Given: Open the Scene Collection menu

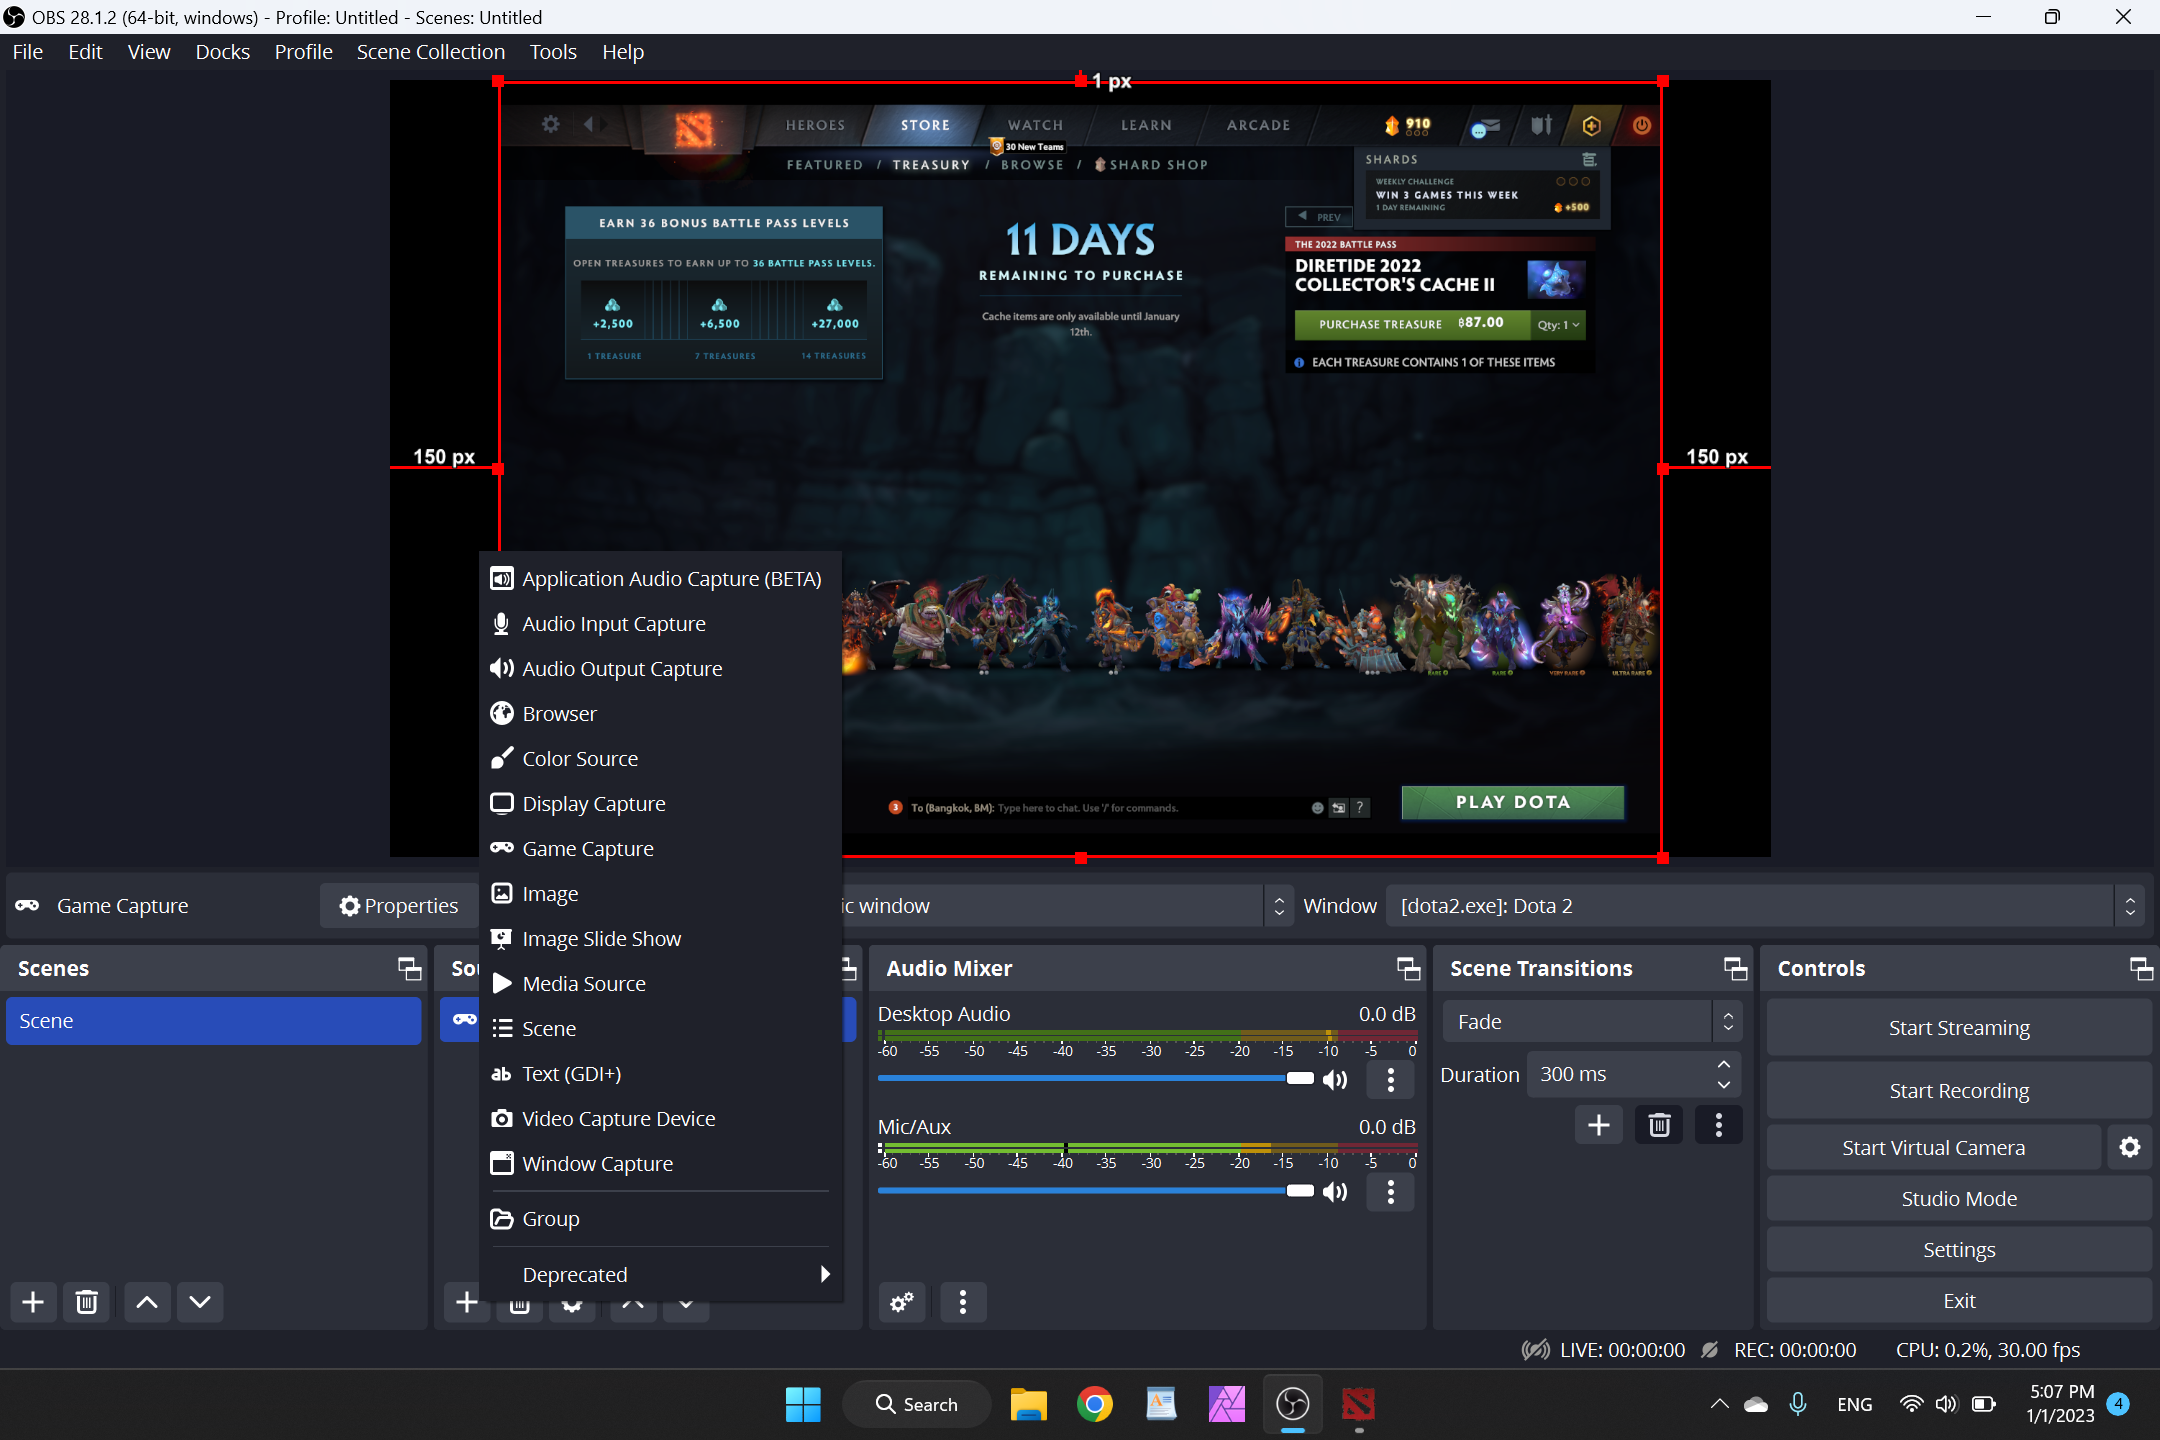Looking at the screenshot, I should click(x=430, y=52).
